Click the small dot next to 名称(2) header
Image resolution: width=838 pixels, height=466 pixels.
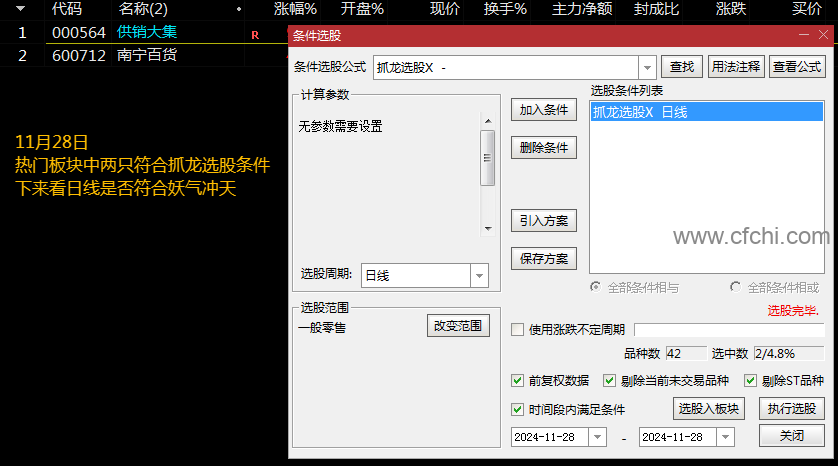238,9
